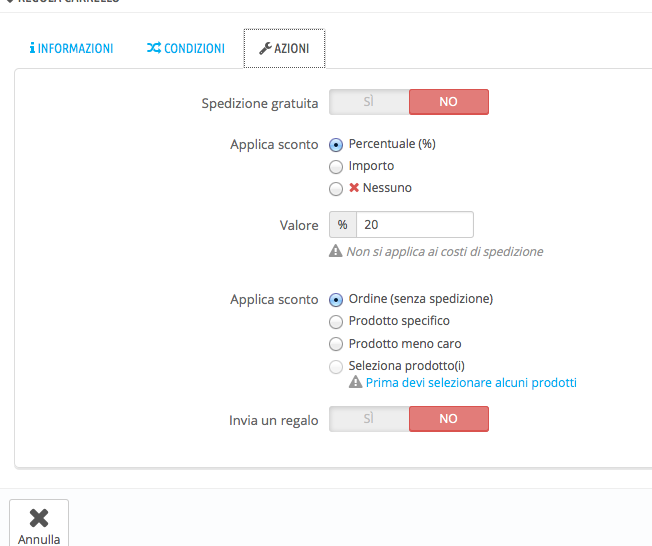Click warning icon beside product selection message
Image resolution: width=652 pixels, height=546 pixels.
coord(356,382)
